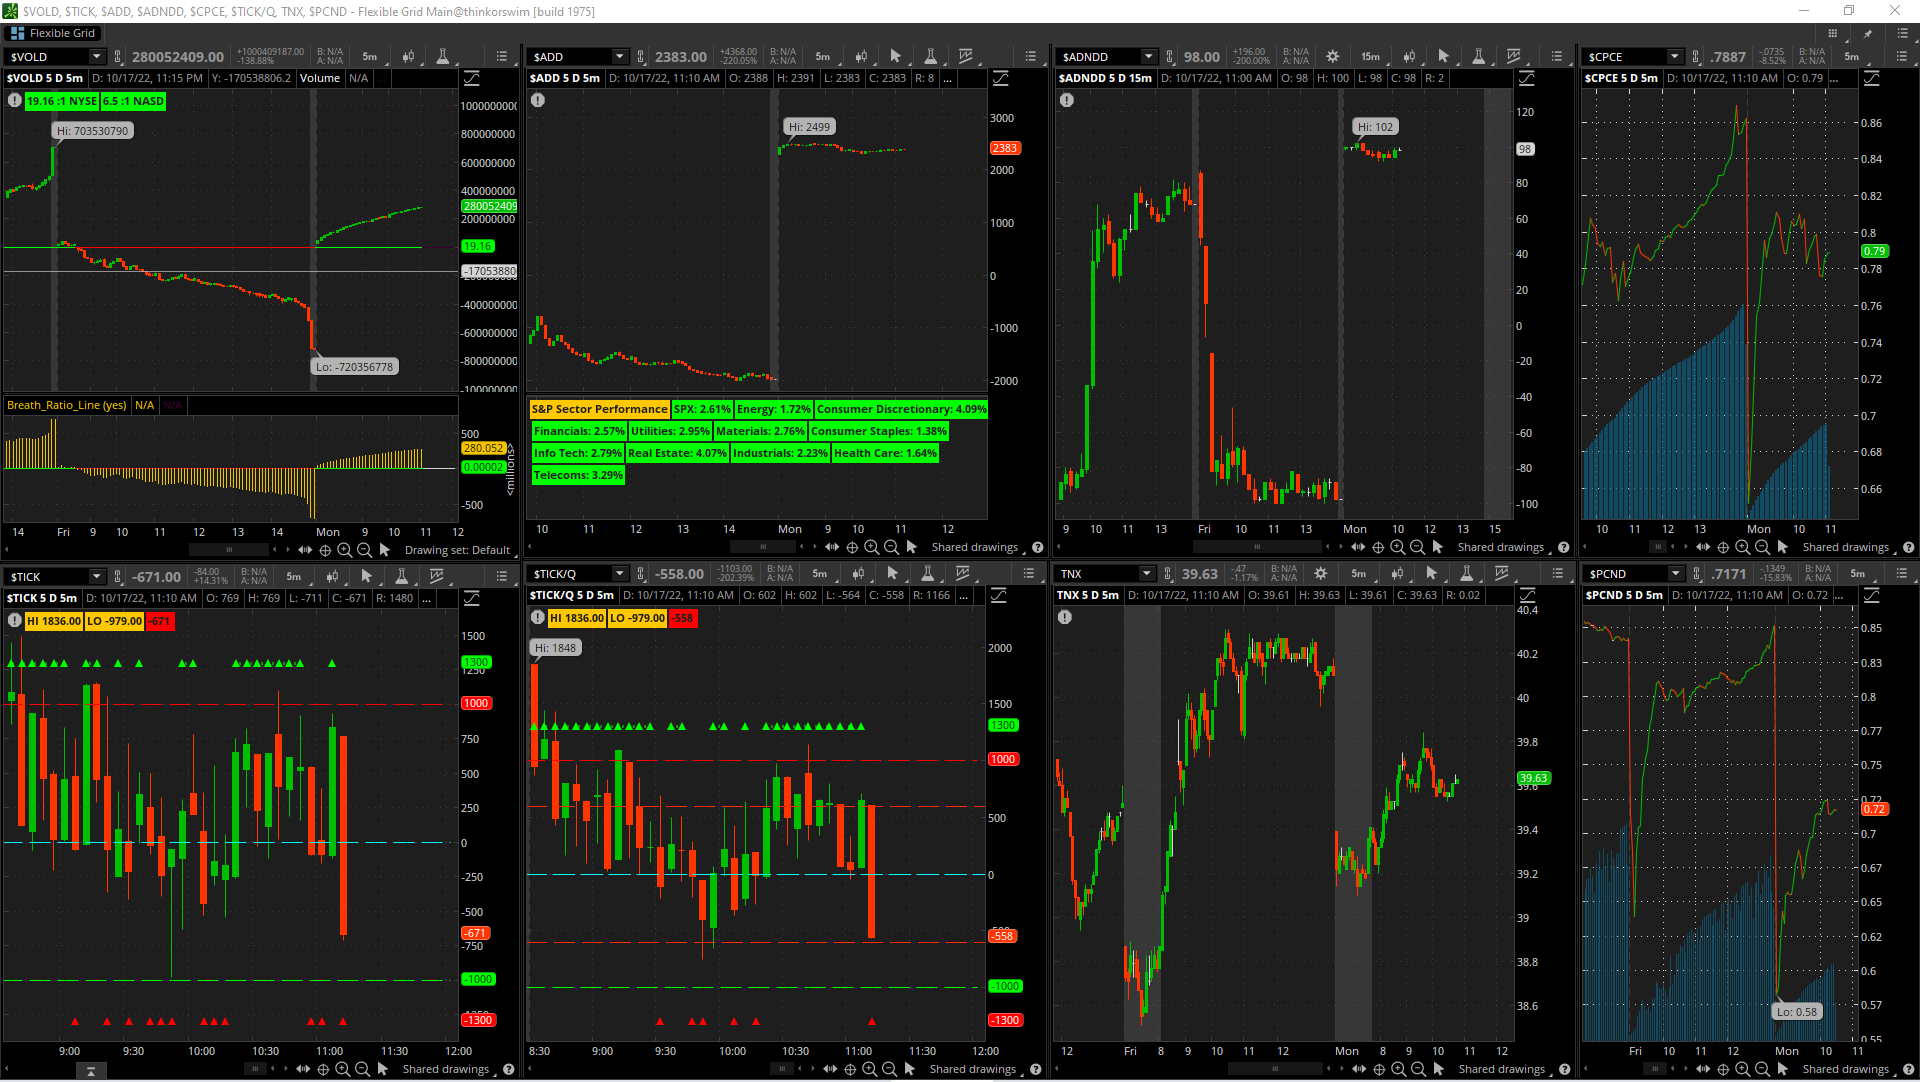Toggle symbol link clip next to $VOLD

click(118, 57)
